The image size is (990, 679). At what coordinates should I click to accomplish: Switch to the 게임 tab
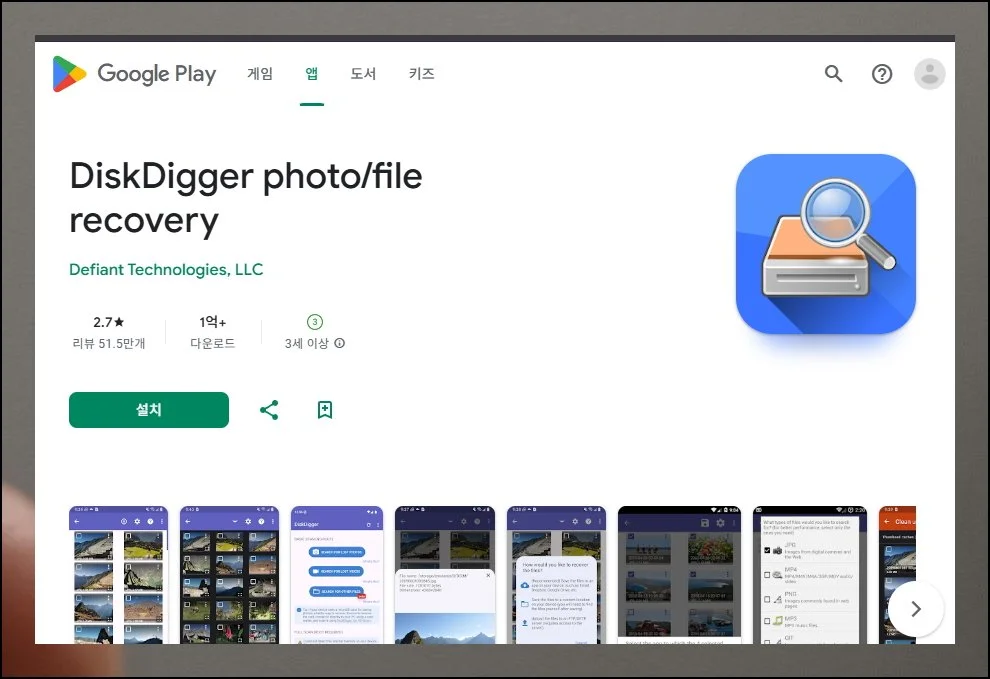[x=260, y=74]
